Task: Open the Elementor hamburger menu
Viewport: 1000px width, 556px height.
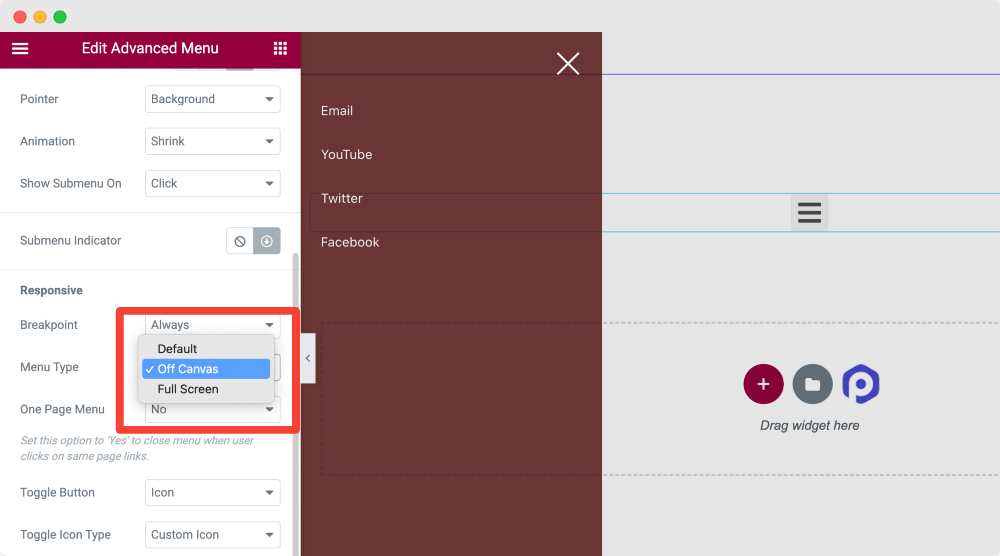Action: pos(20,48)
